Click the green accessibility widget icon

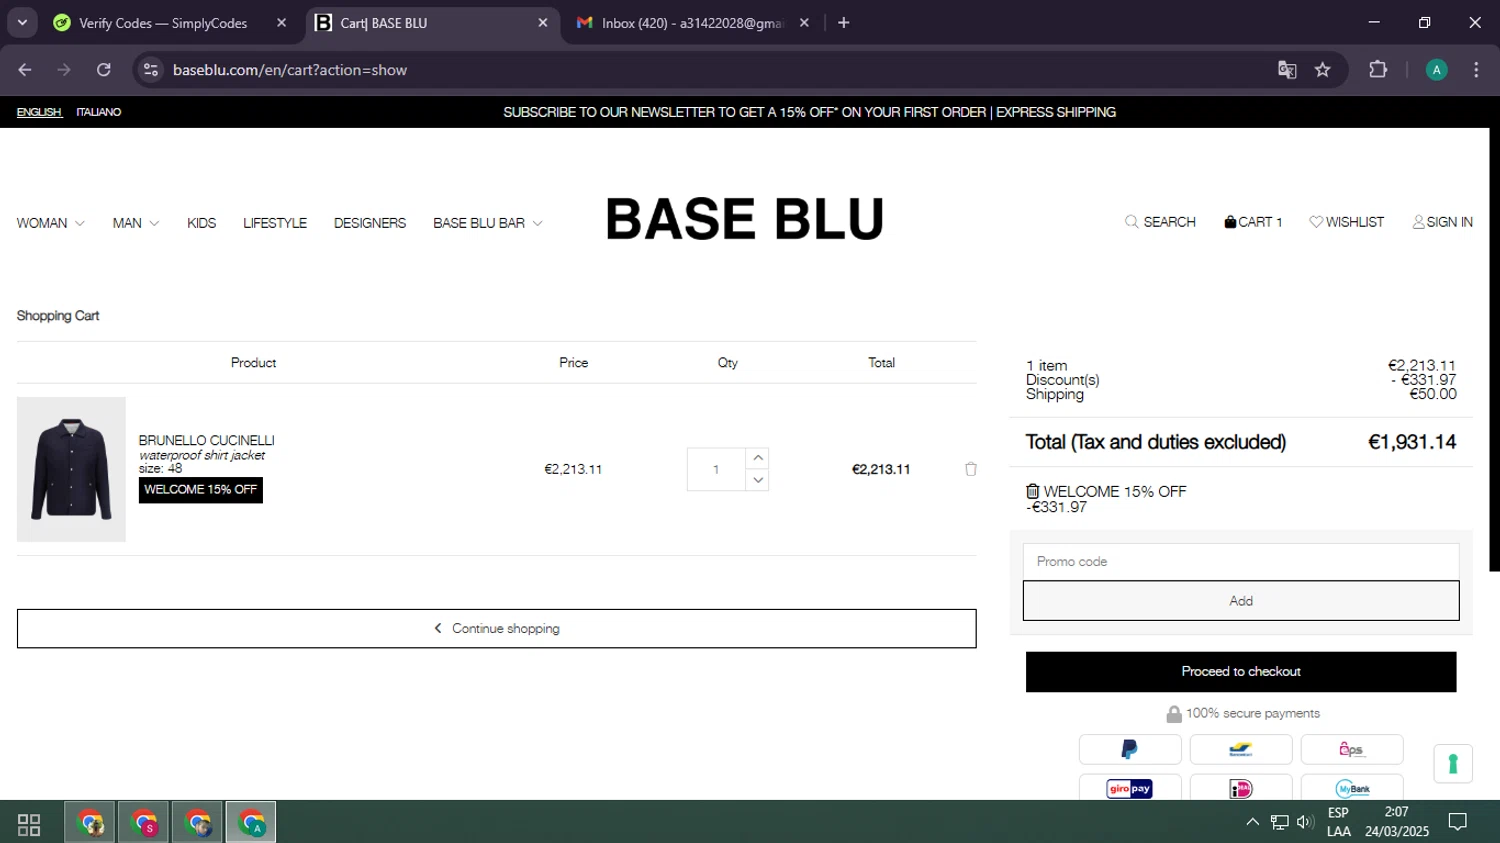(x=1453, y=764)
